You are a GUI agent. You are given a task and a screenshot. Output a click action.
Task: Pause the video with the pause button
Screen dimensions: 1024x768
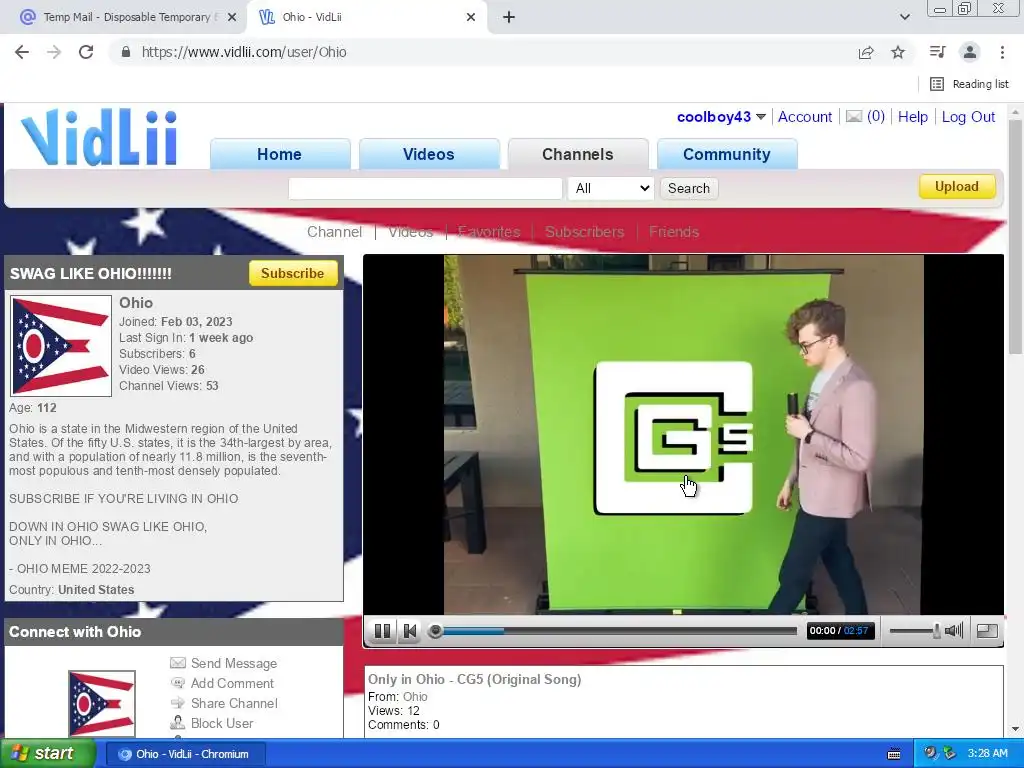click(x=383, y=631)
